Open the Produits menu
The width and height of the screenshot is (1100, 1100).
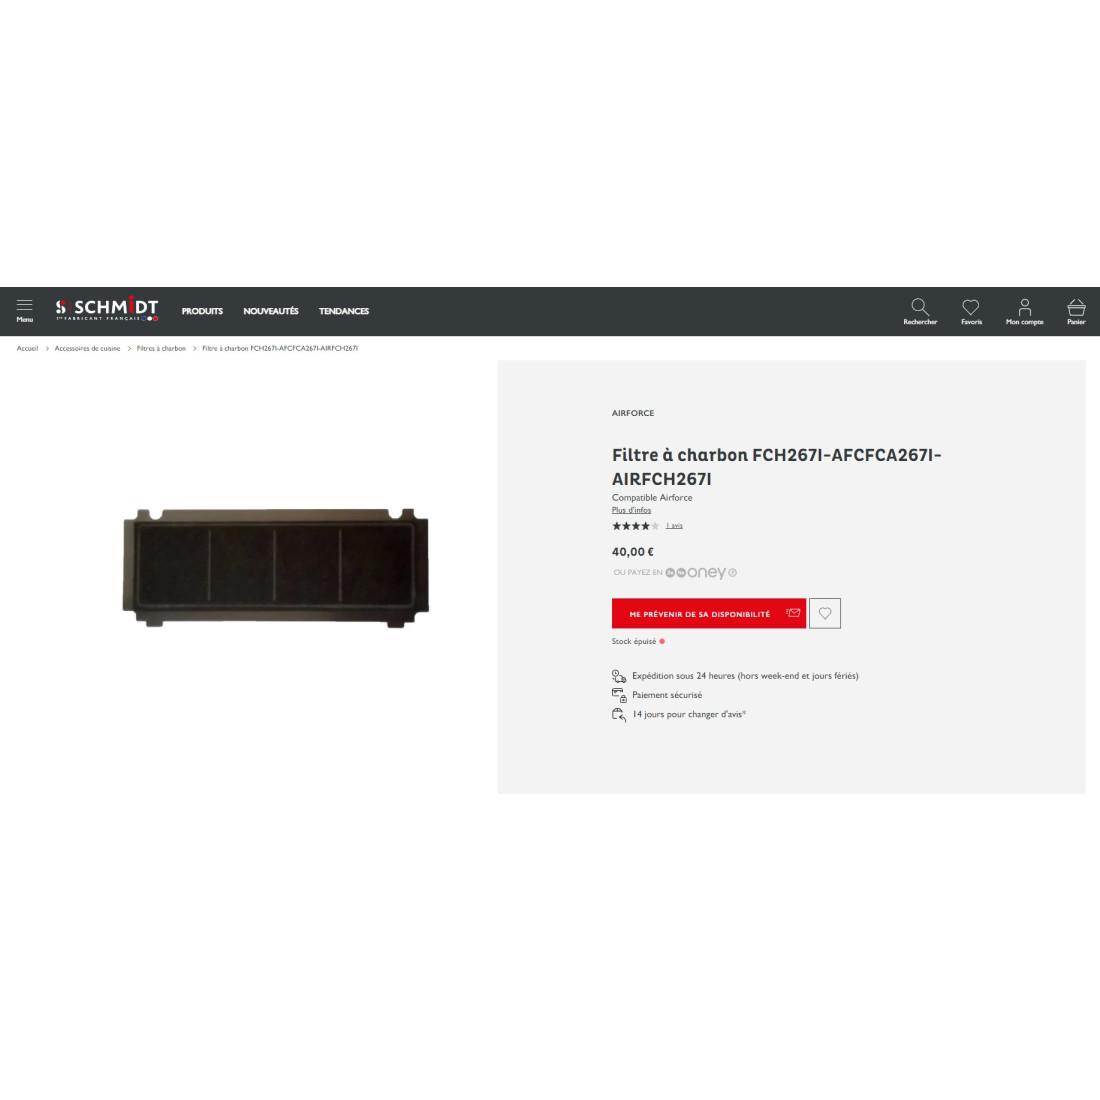(x=202, y=311)
